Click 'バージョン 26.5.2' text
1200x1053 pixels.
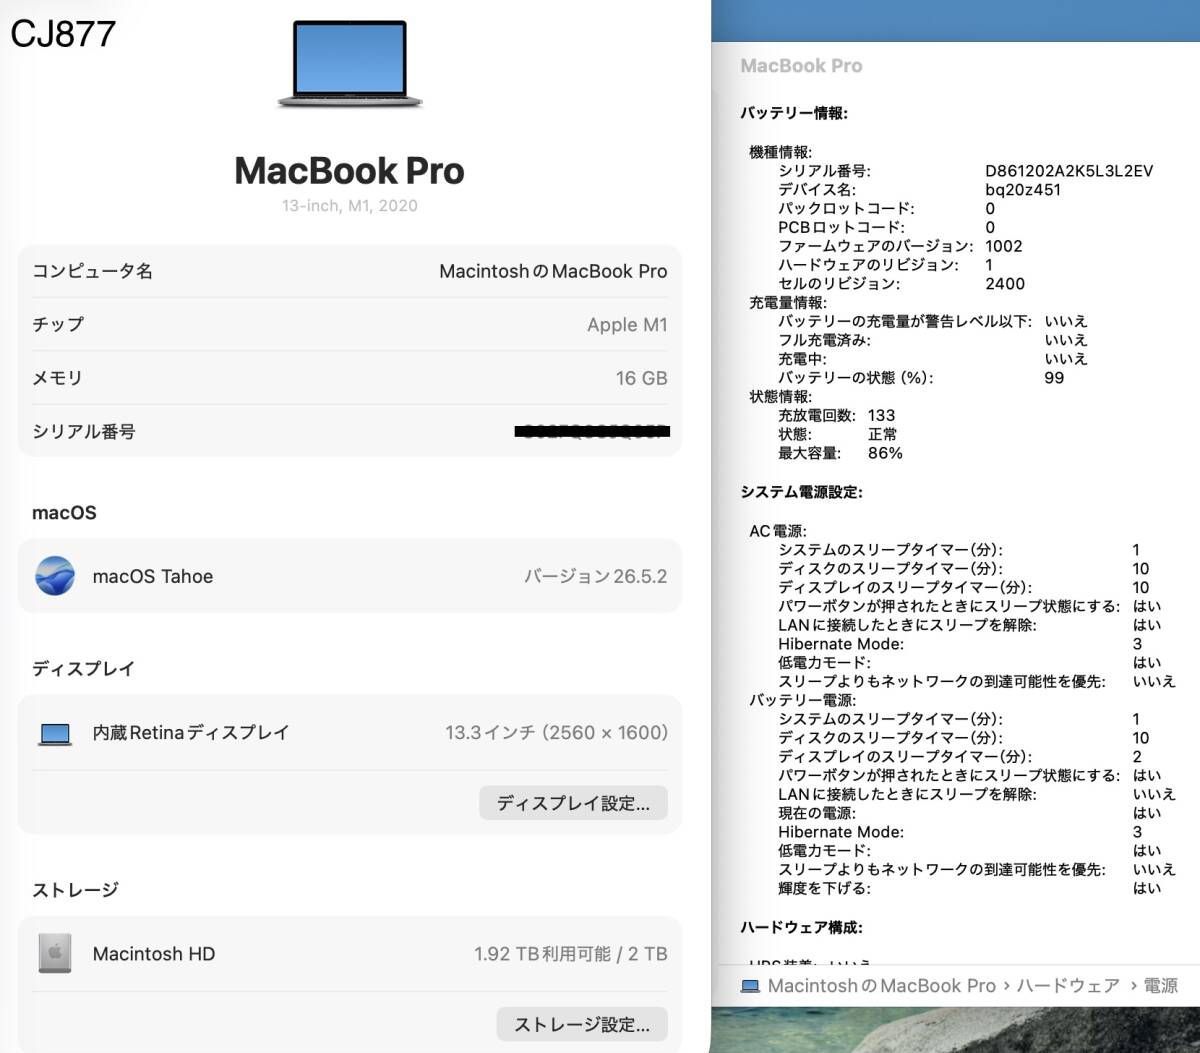596,576
